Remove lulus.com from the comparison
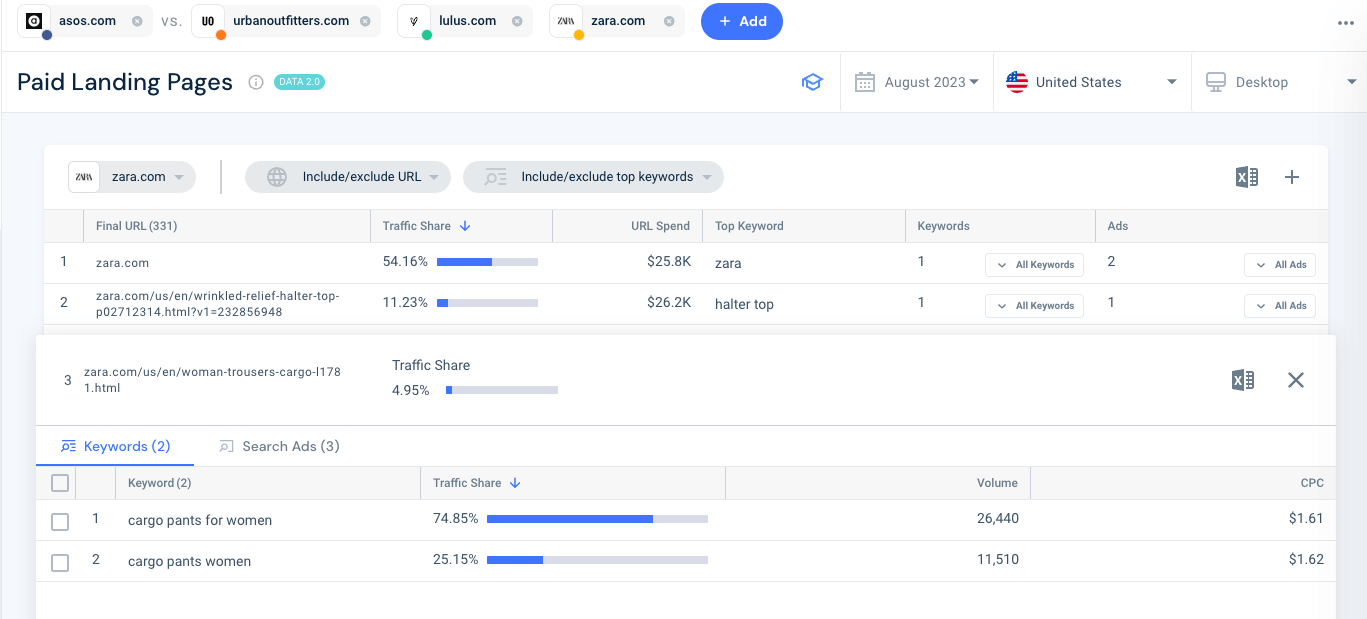Screen dimensions: 1367x619 coord(517,20)
